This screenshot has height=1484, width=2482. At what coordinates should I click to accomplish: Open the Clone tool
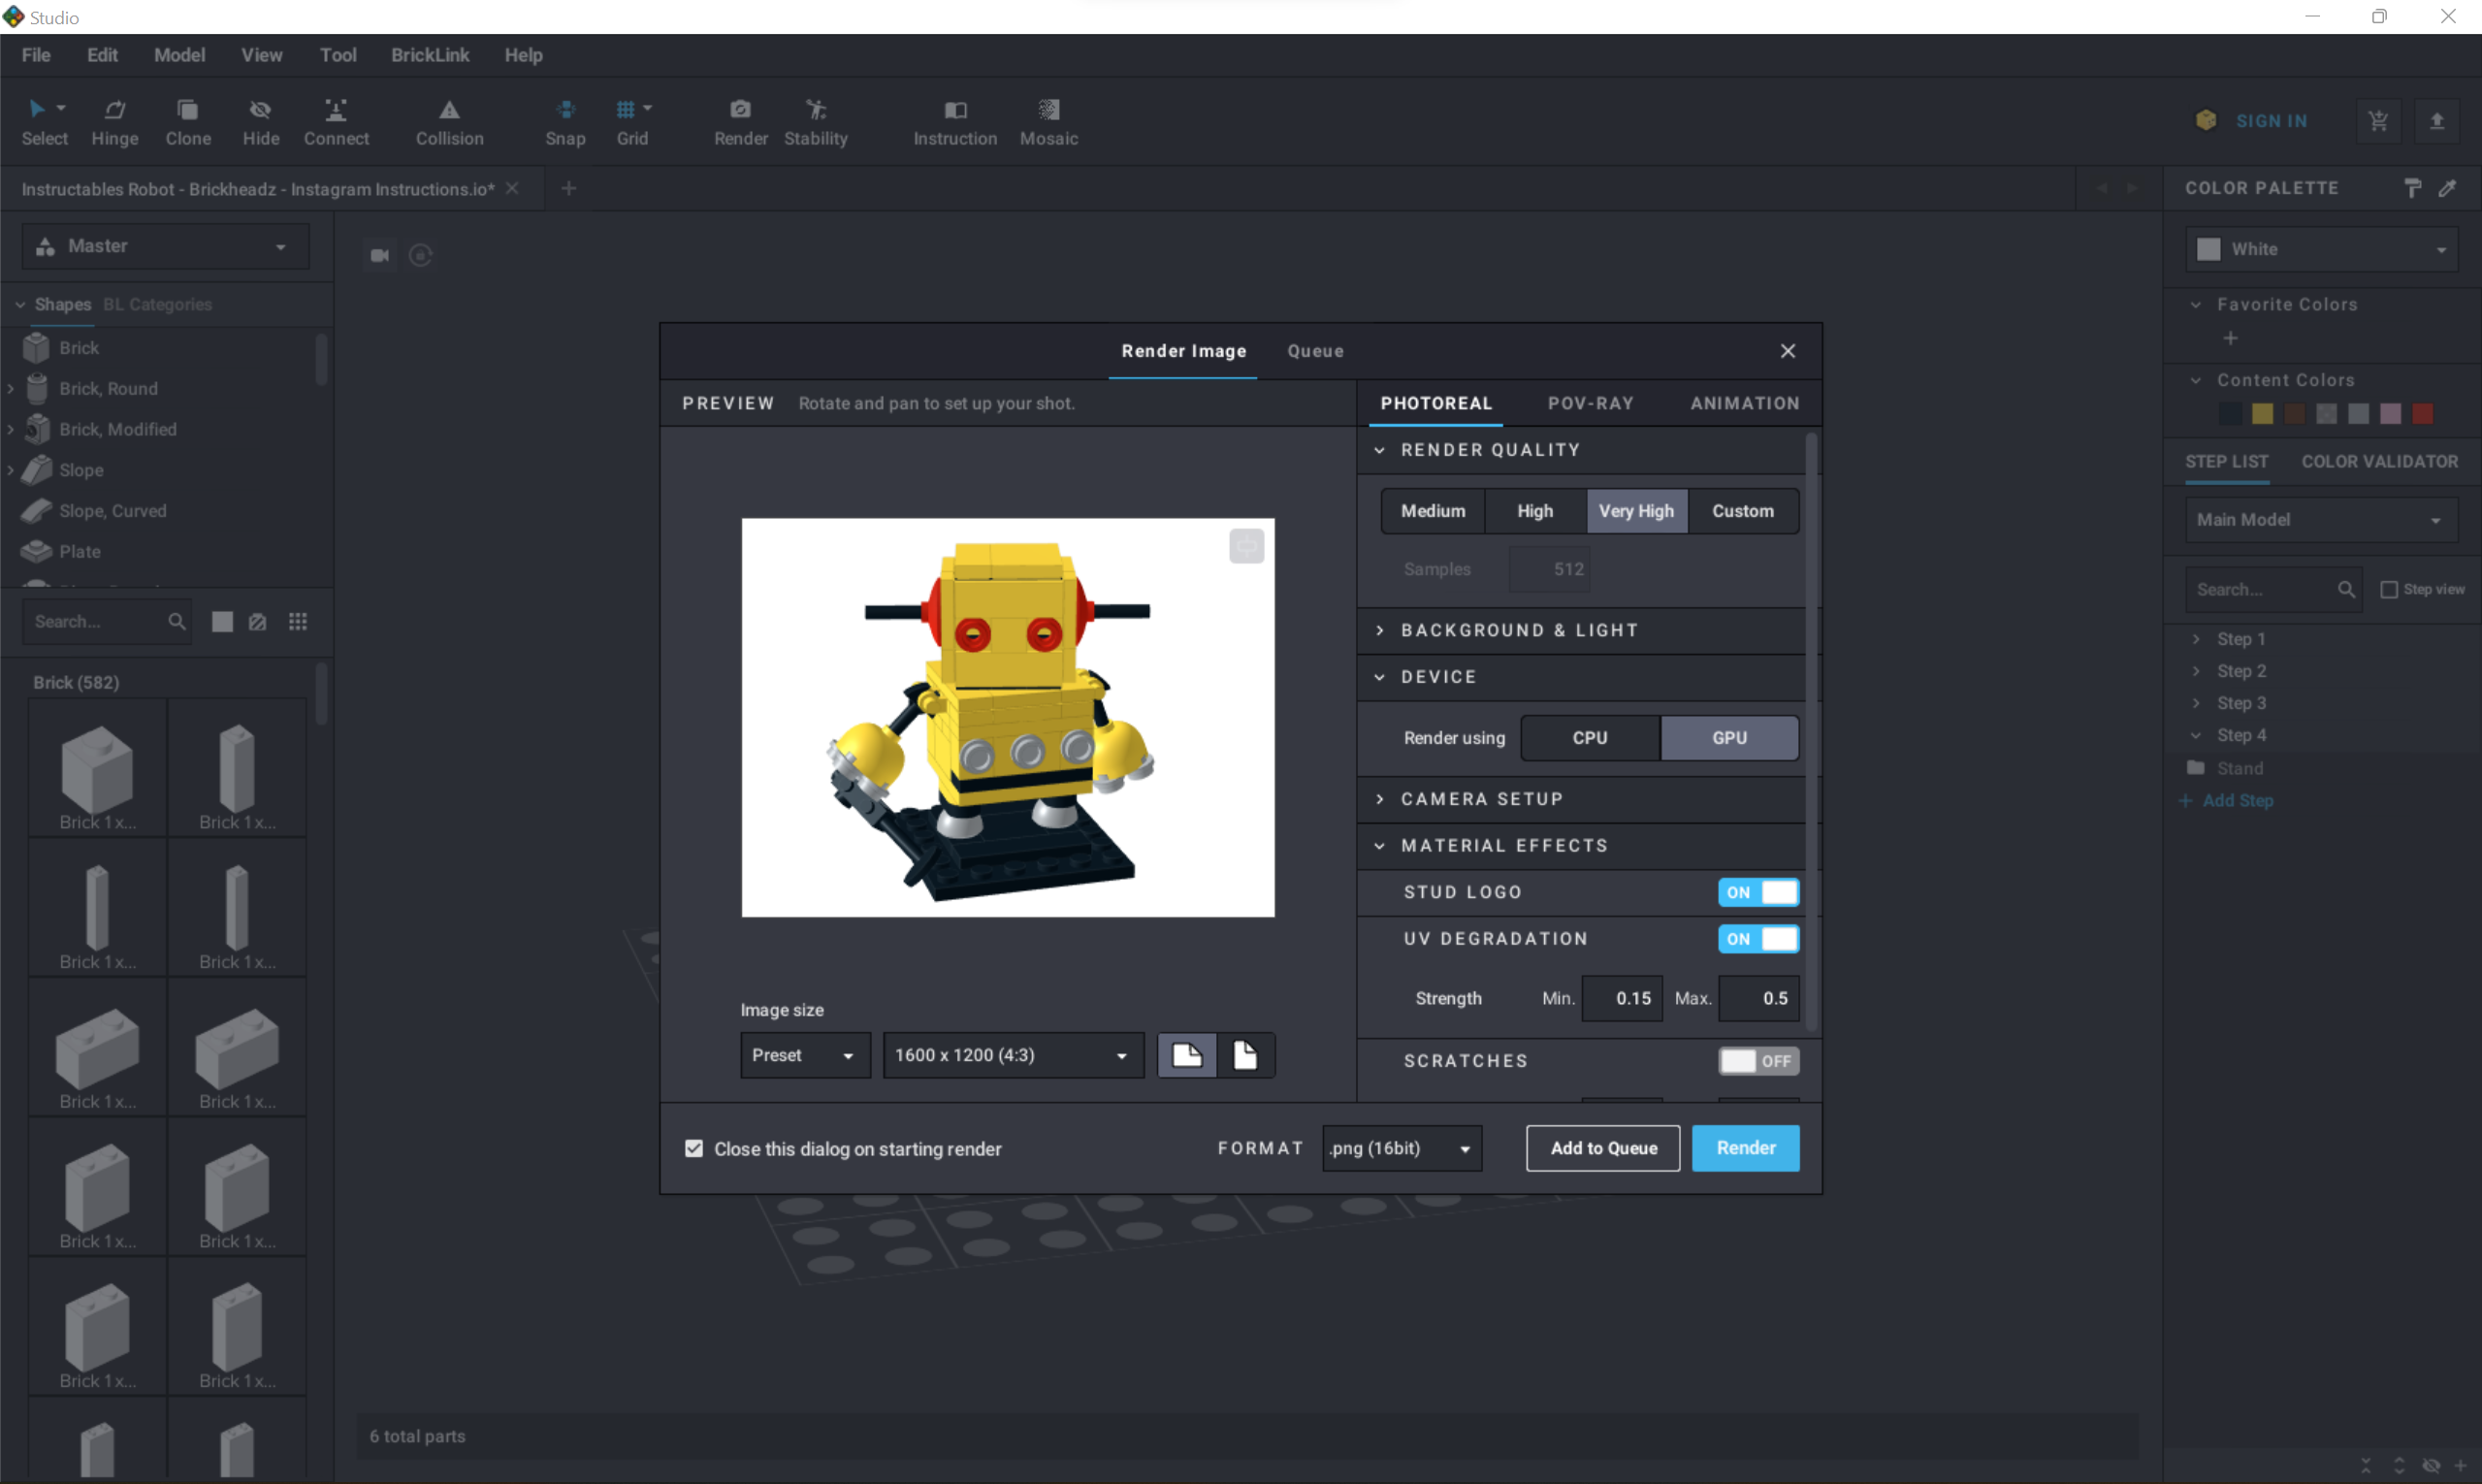coord(188,120)
